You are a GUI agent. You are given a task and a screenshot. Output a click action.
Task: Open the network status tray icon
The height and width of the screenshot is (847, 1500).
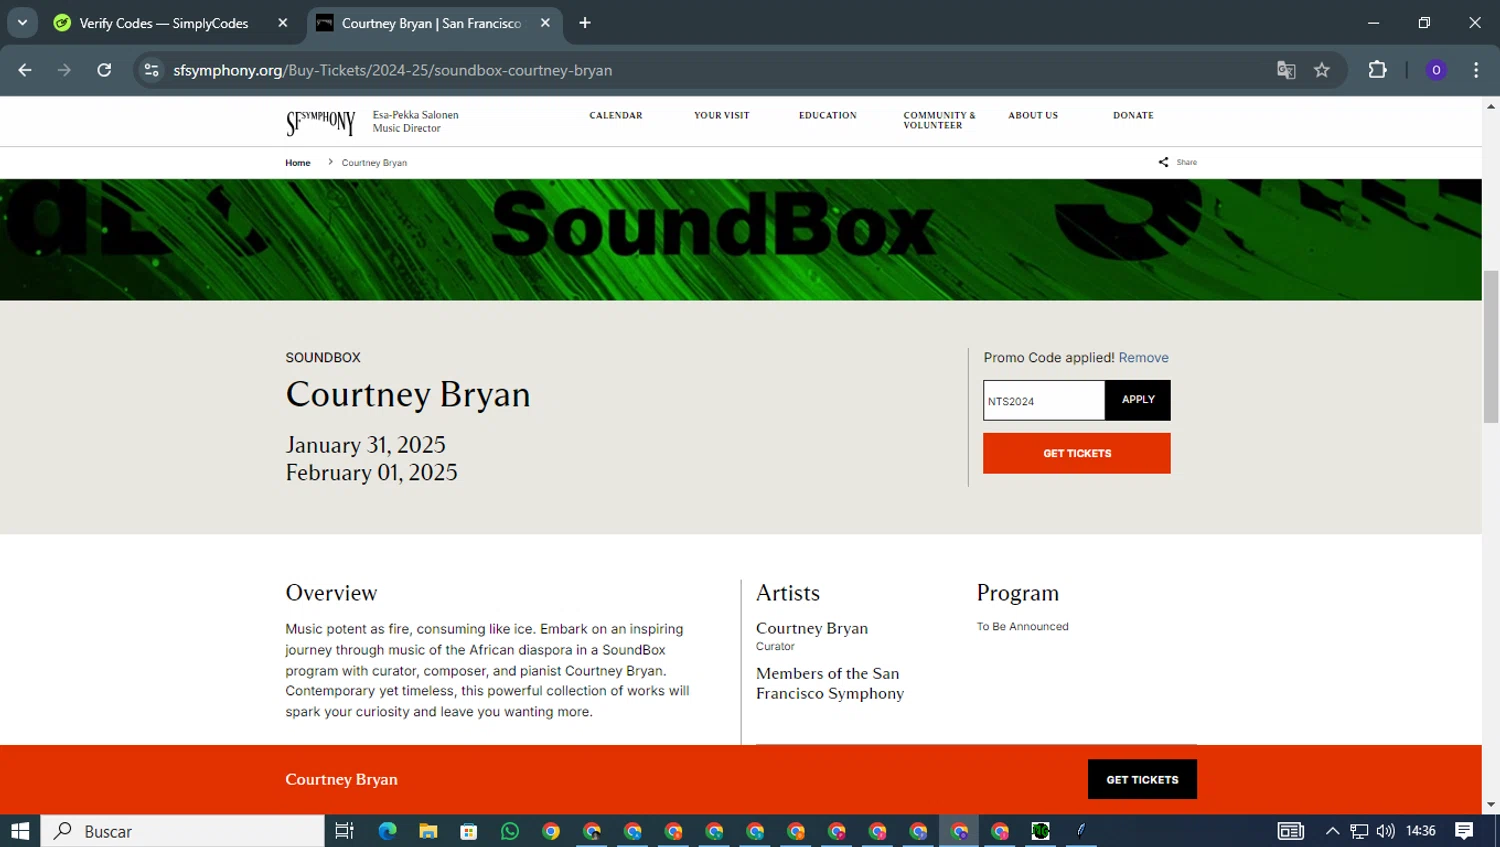1359,831
